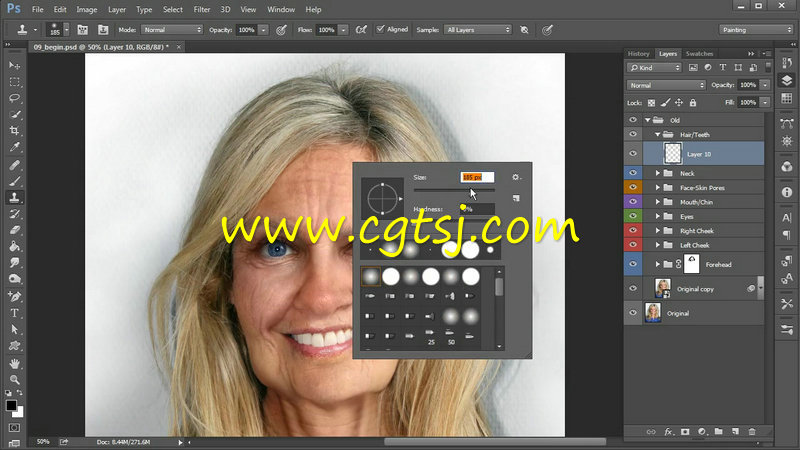800x450 pixels.
Task: Collapse the Hair/Teeth layer group
Action: pos(658,135)
